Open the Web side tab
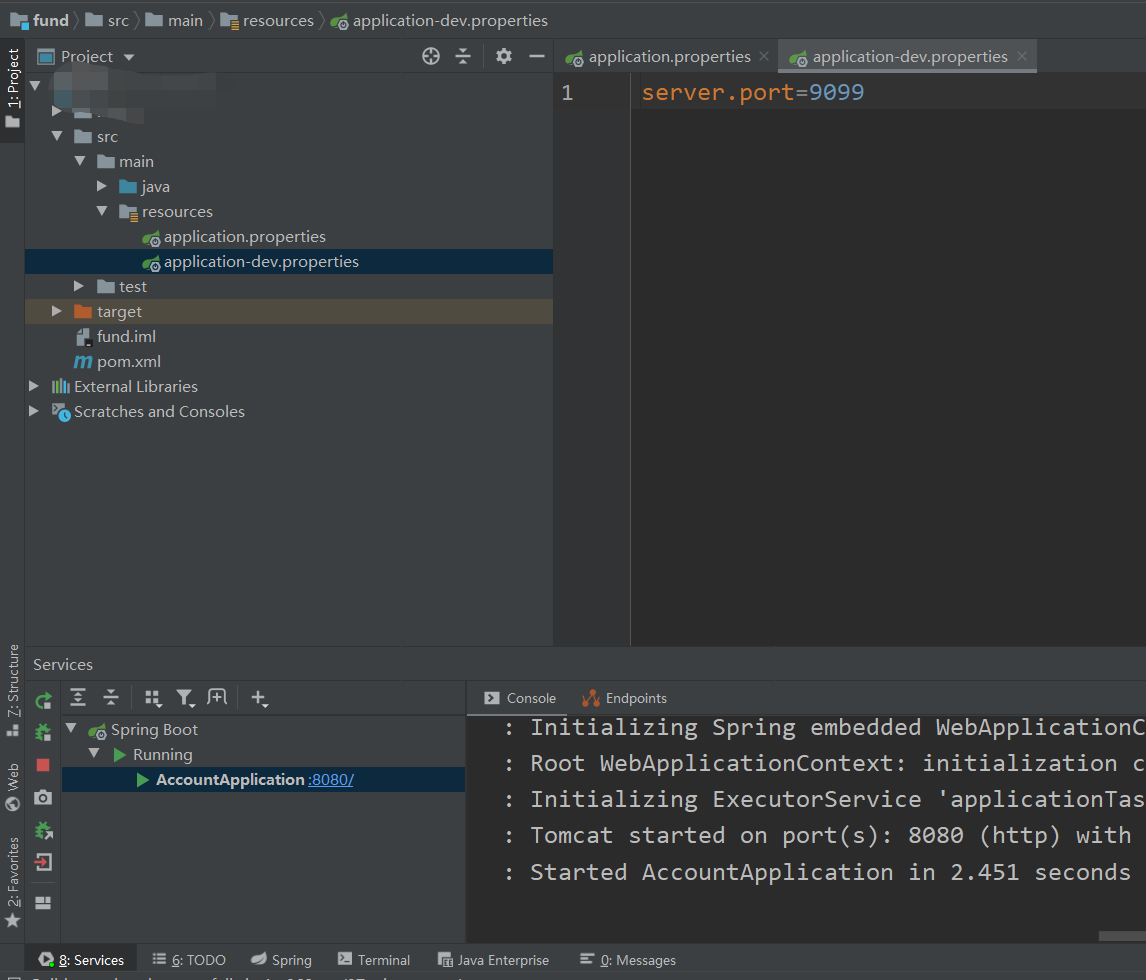Image resolution: width=1146 pixels, height=980 pixels. pos(12,787)
